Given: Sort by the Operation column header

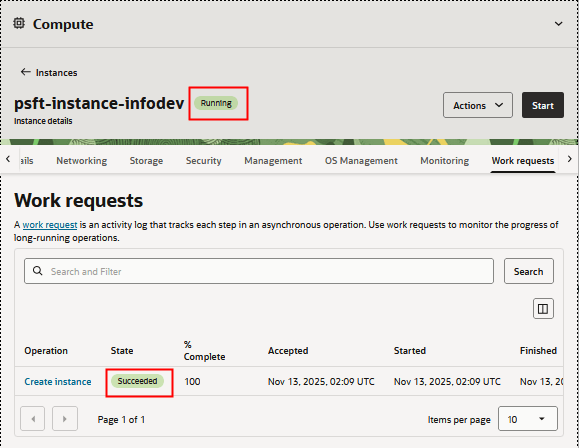Looking at the screenshot, I should click(46, 350).
